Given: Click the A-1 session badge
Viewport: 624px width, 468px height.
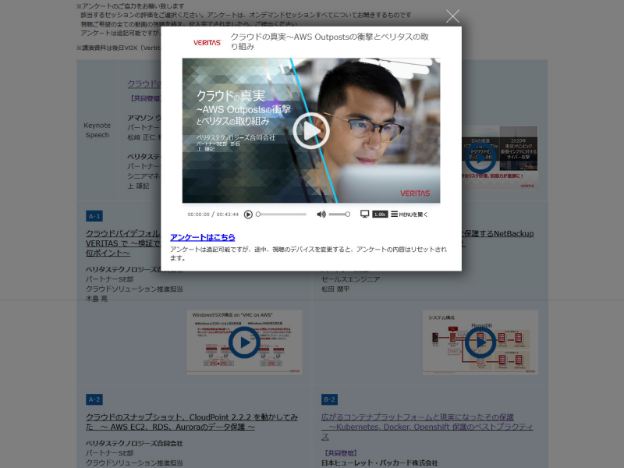Looking at the screenshot, I should [x=94, y=216].
